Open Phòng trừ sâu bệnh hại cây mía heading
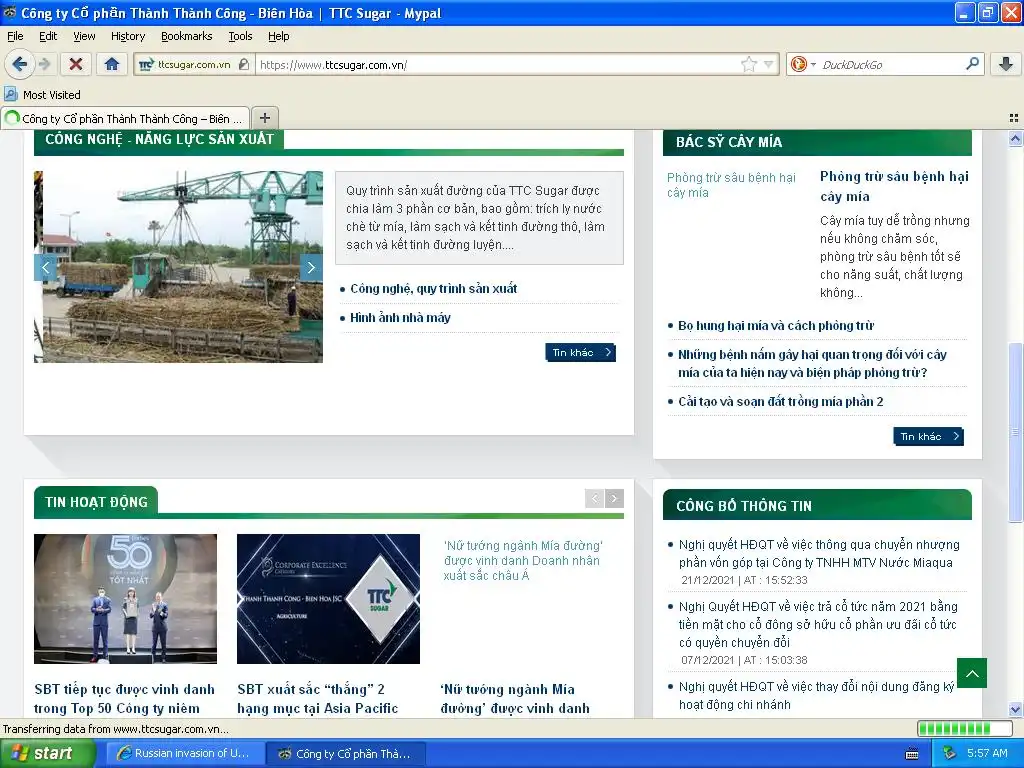Viewport: 1024px width, 768px height. [x=894, y=186]
